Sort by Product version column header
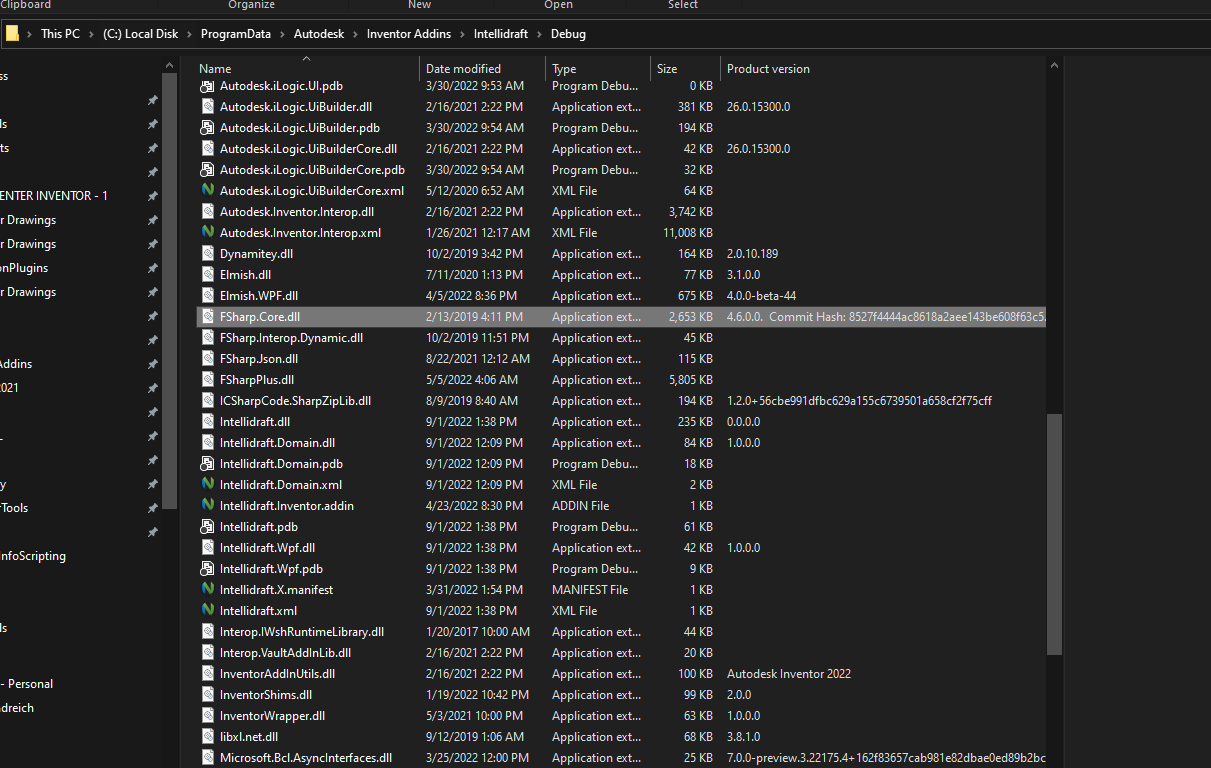Screen dimensions: 1211x768 [768, 69]
